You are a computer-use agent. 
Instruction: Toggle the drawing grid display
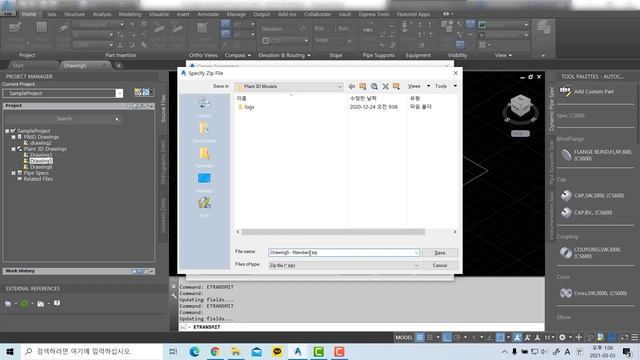(x=420, y=337)
